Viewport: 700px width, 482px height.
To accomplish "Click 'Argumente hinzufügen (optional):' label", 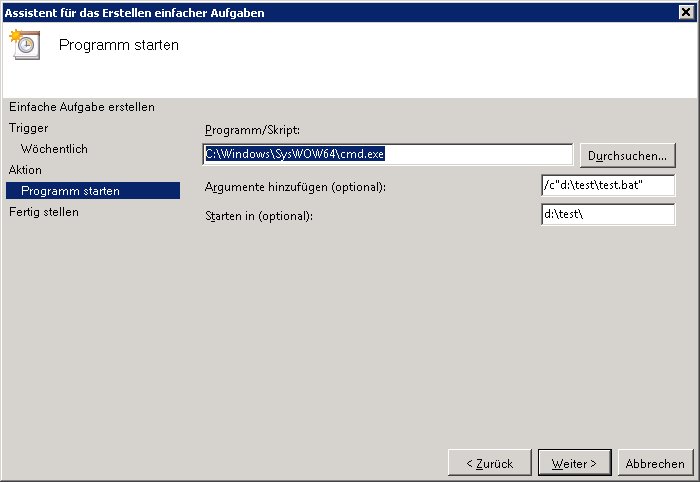I will click(x=295, y=188).
